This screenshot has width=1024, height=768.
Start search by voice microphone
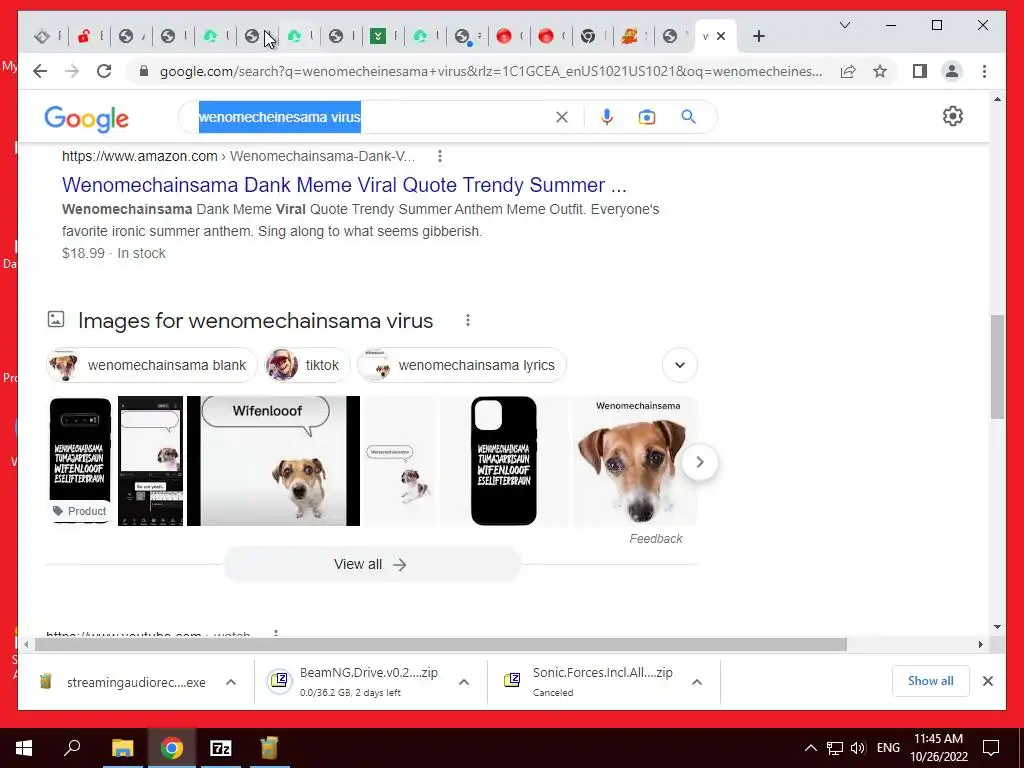tap(607, 117)
